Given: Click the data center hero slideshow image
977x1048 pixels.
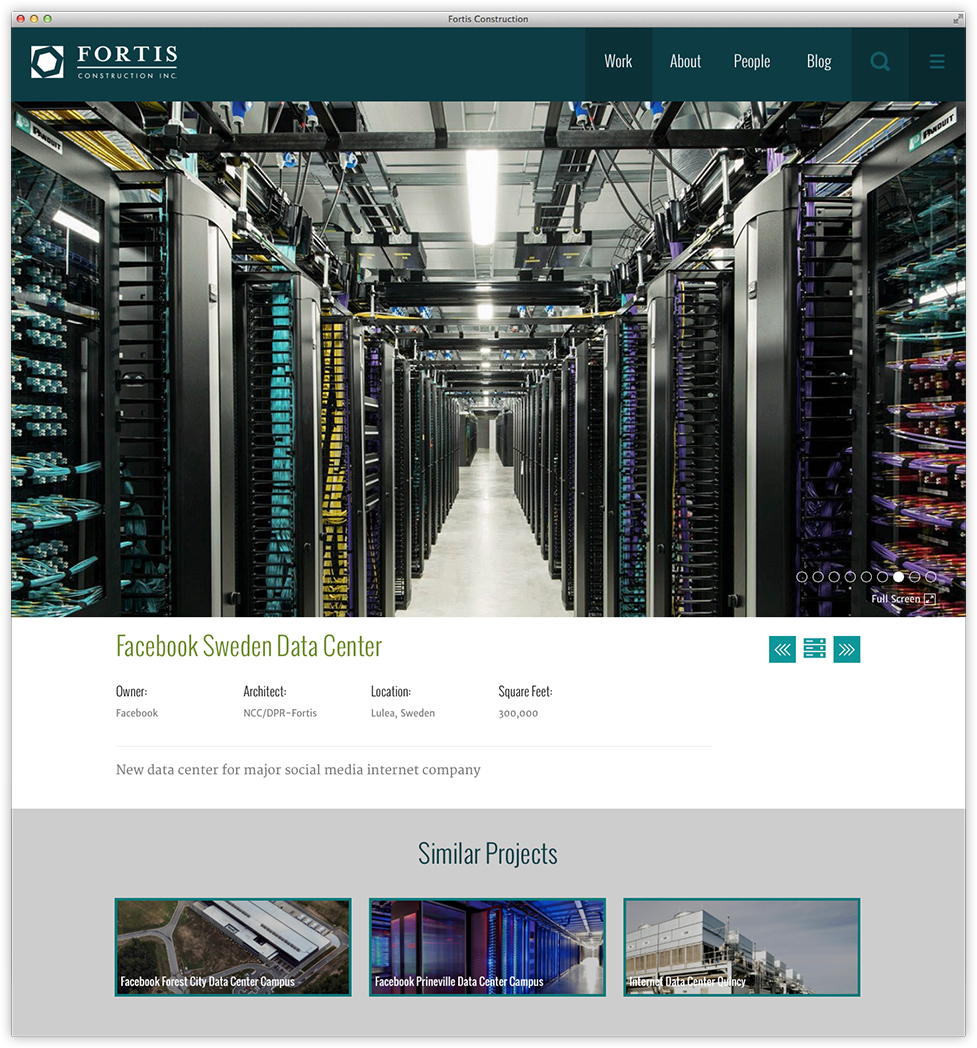Looking at the screenshot, I should pyautogui.click(x=488, y=359).
